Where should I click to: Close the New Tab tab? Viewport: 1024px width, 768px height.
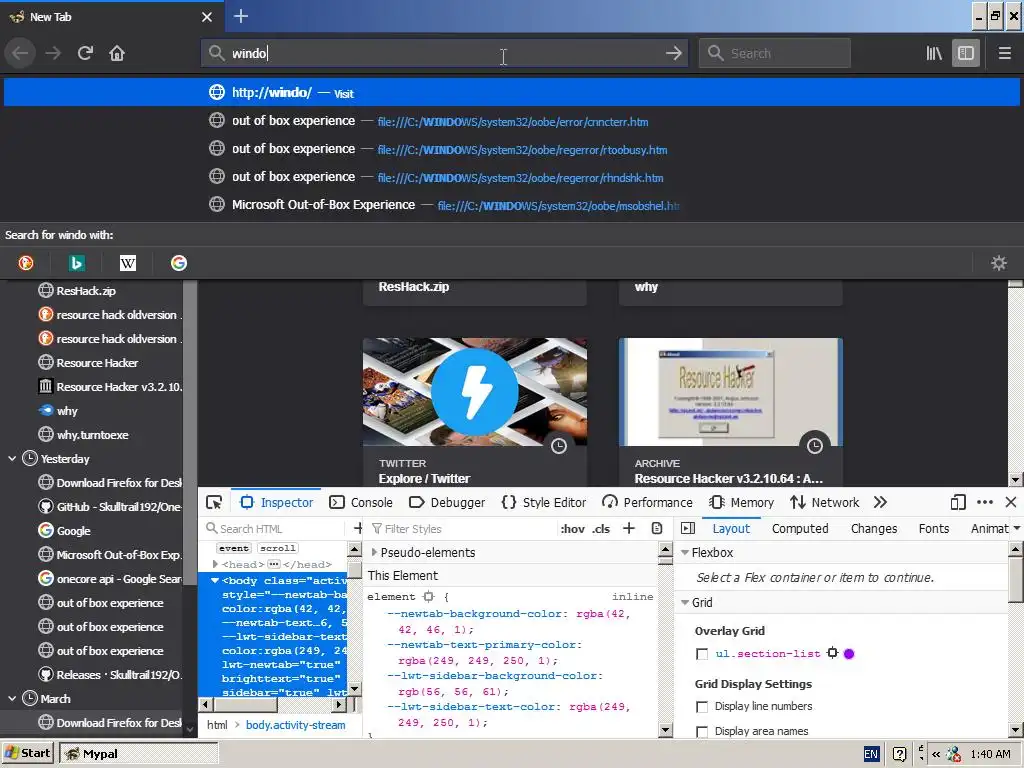[207, 17]
